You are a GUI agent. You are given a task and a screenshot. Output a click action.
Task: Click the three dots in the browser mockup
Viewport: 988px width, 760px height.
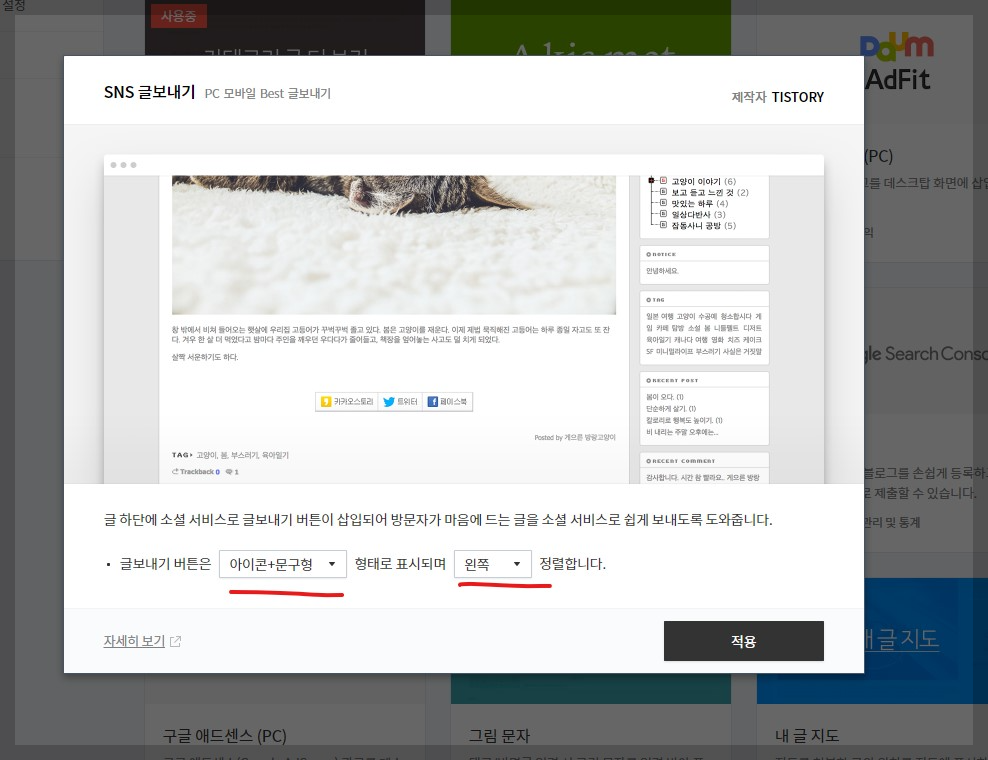(124, 164)
